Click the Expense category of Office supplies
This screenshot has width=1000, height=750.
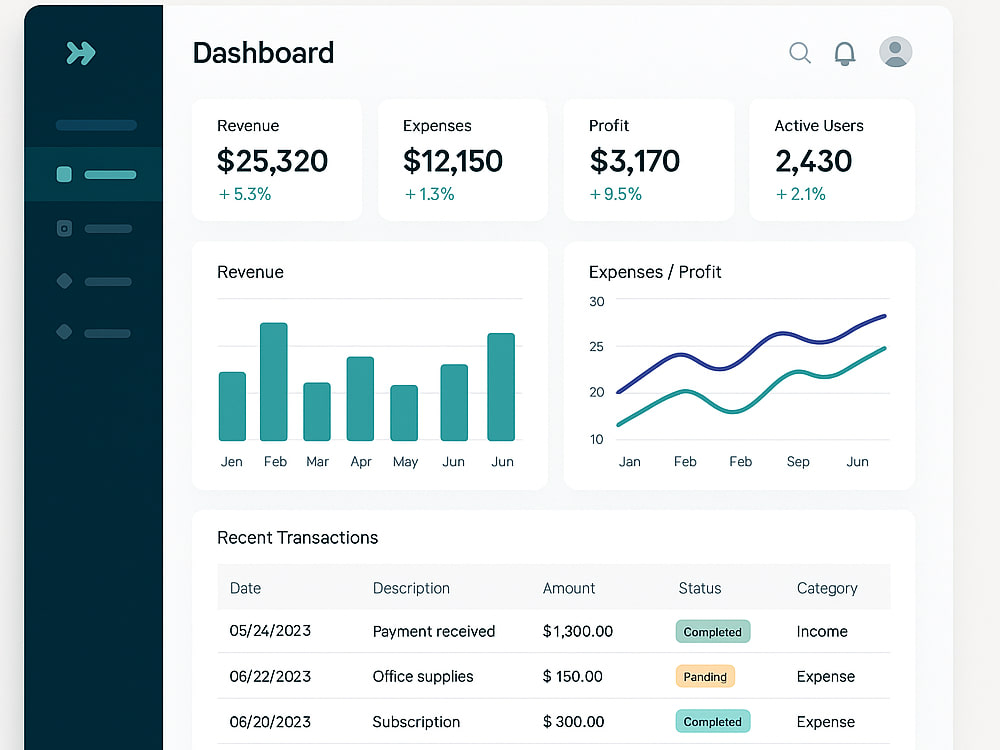[826, 677]
